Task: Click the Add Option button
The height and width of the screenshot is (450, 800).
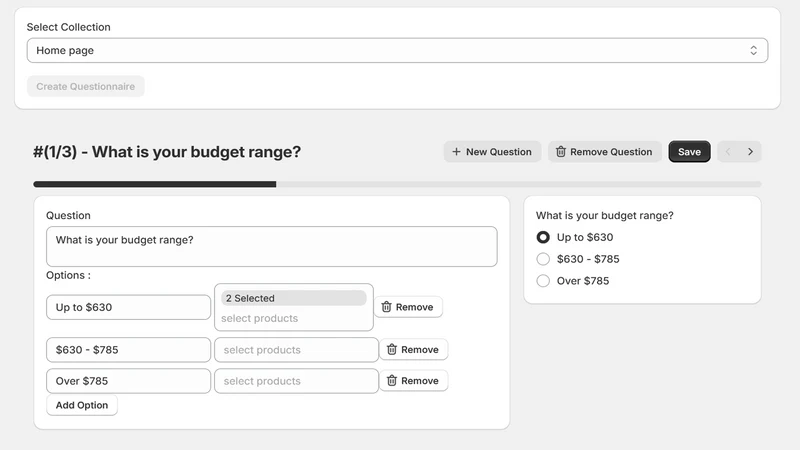Action: (x=82, y=405)
